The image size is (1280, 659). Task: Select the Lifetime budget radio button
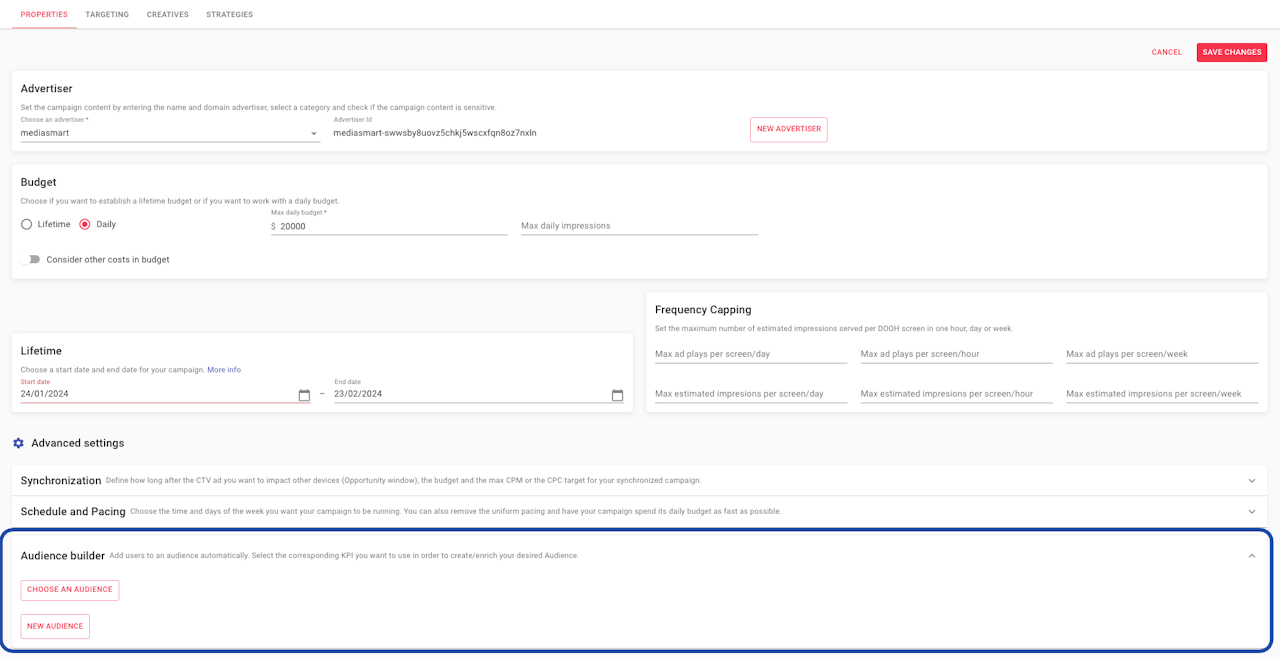click(x=27, y=225)
